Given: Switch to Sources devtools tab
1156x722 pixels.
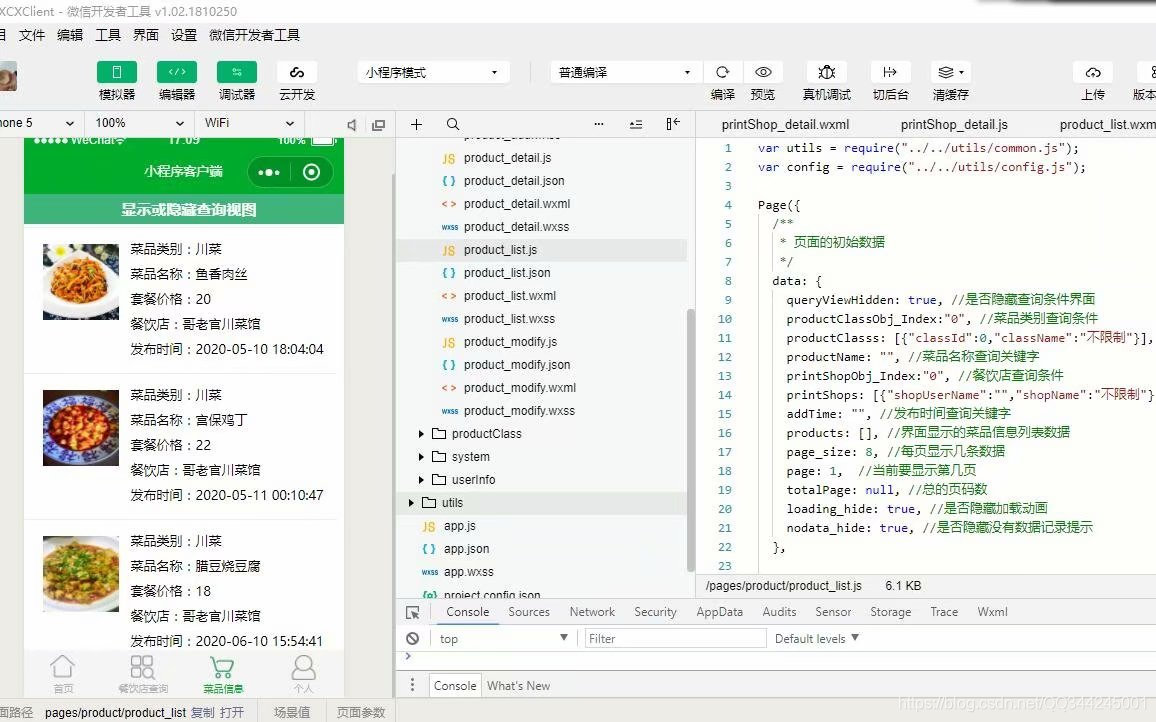Looking at the screenshot, I should 529,612.
